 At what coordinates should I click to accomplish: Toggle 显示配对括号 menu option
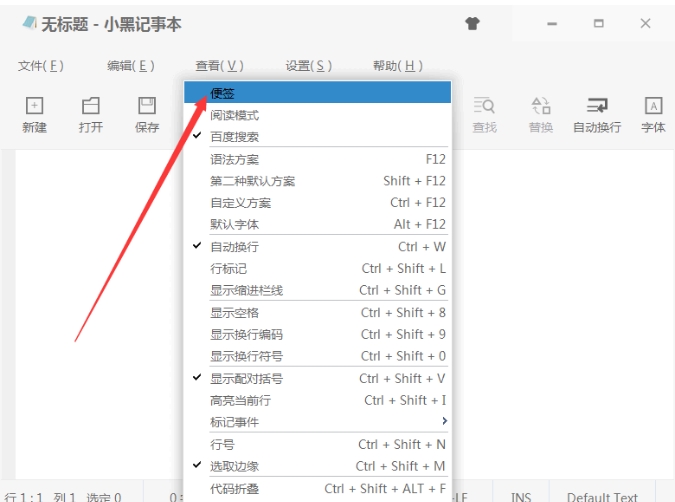coord(318,378)
